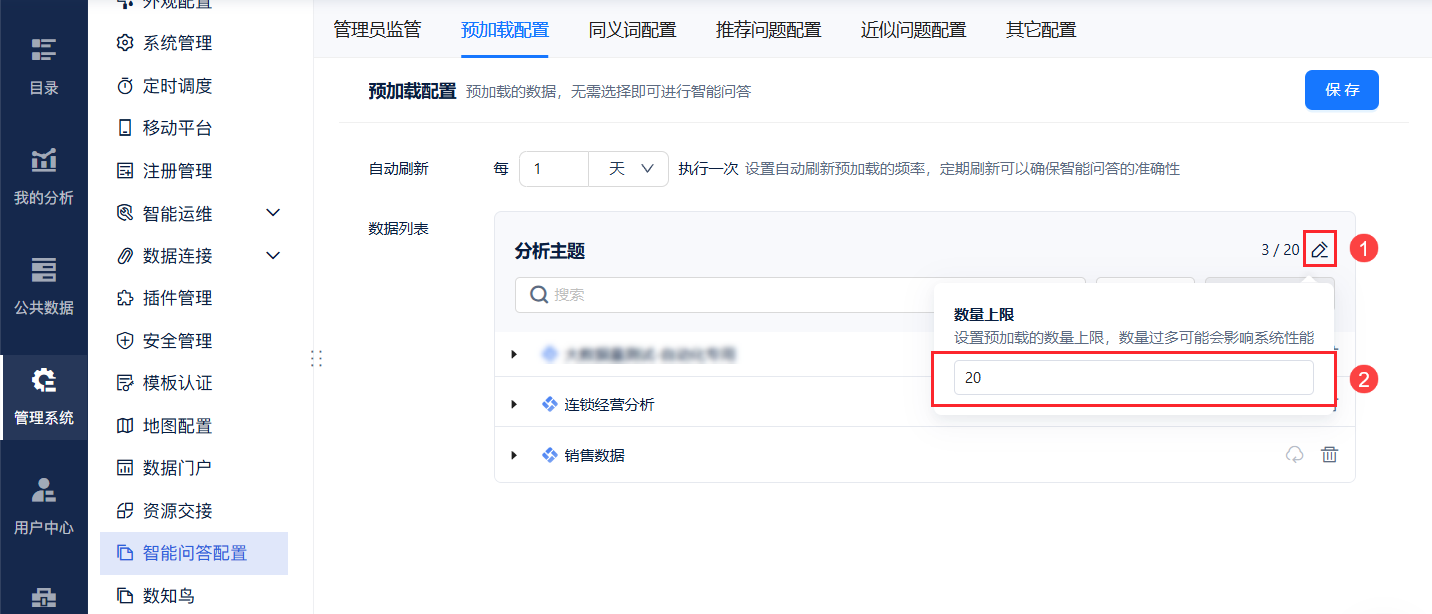Select the 连锁经营分析 row text
The width and height of the screenshot is (1432, 614).
[x=610, y=405]
